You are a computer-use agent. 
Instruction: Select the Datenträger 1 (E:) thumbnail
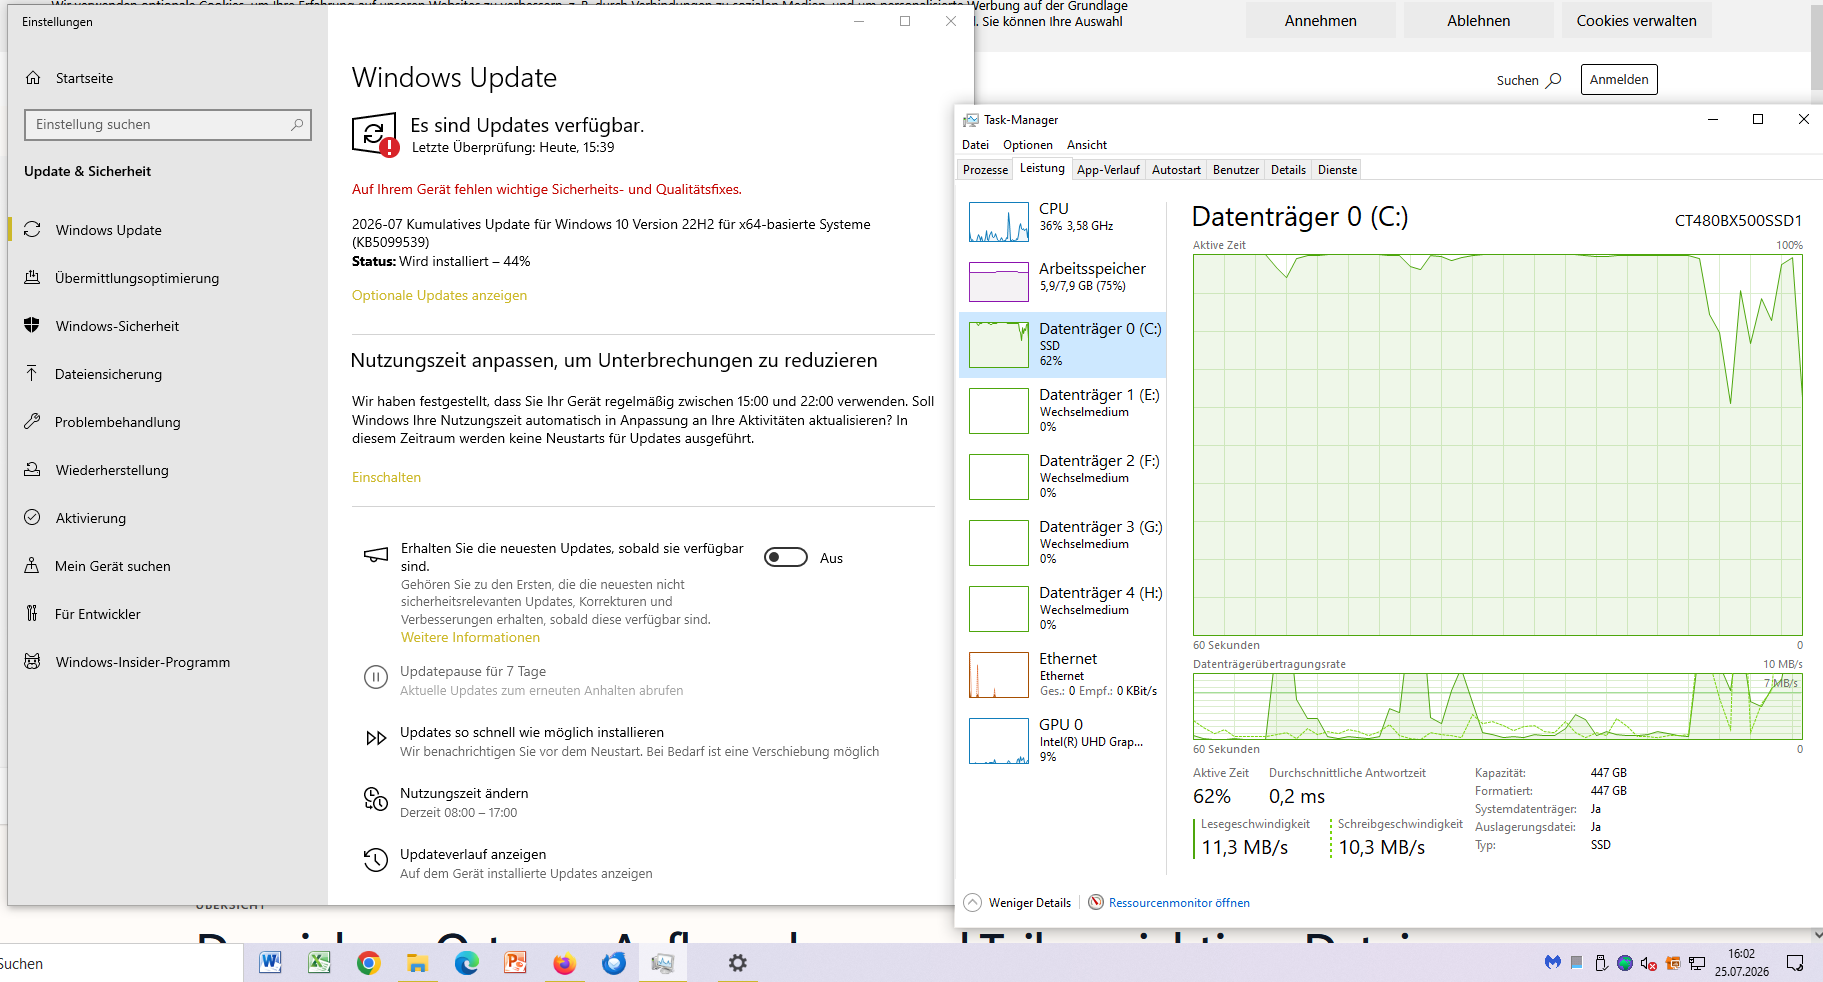(999, 410)
